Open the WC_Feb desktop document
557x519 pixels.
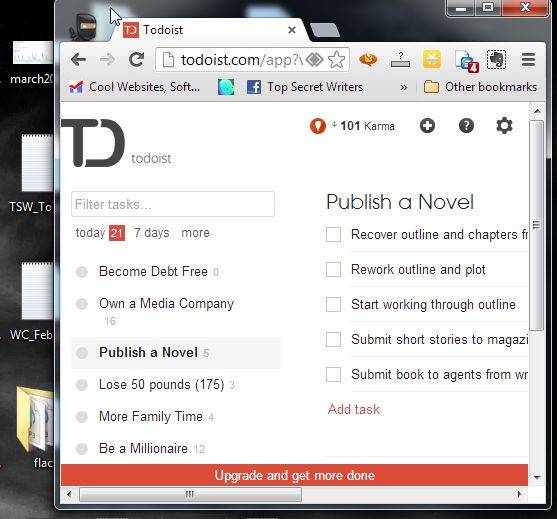pos(37,291)
